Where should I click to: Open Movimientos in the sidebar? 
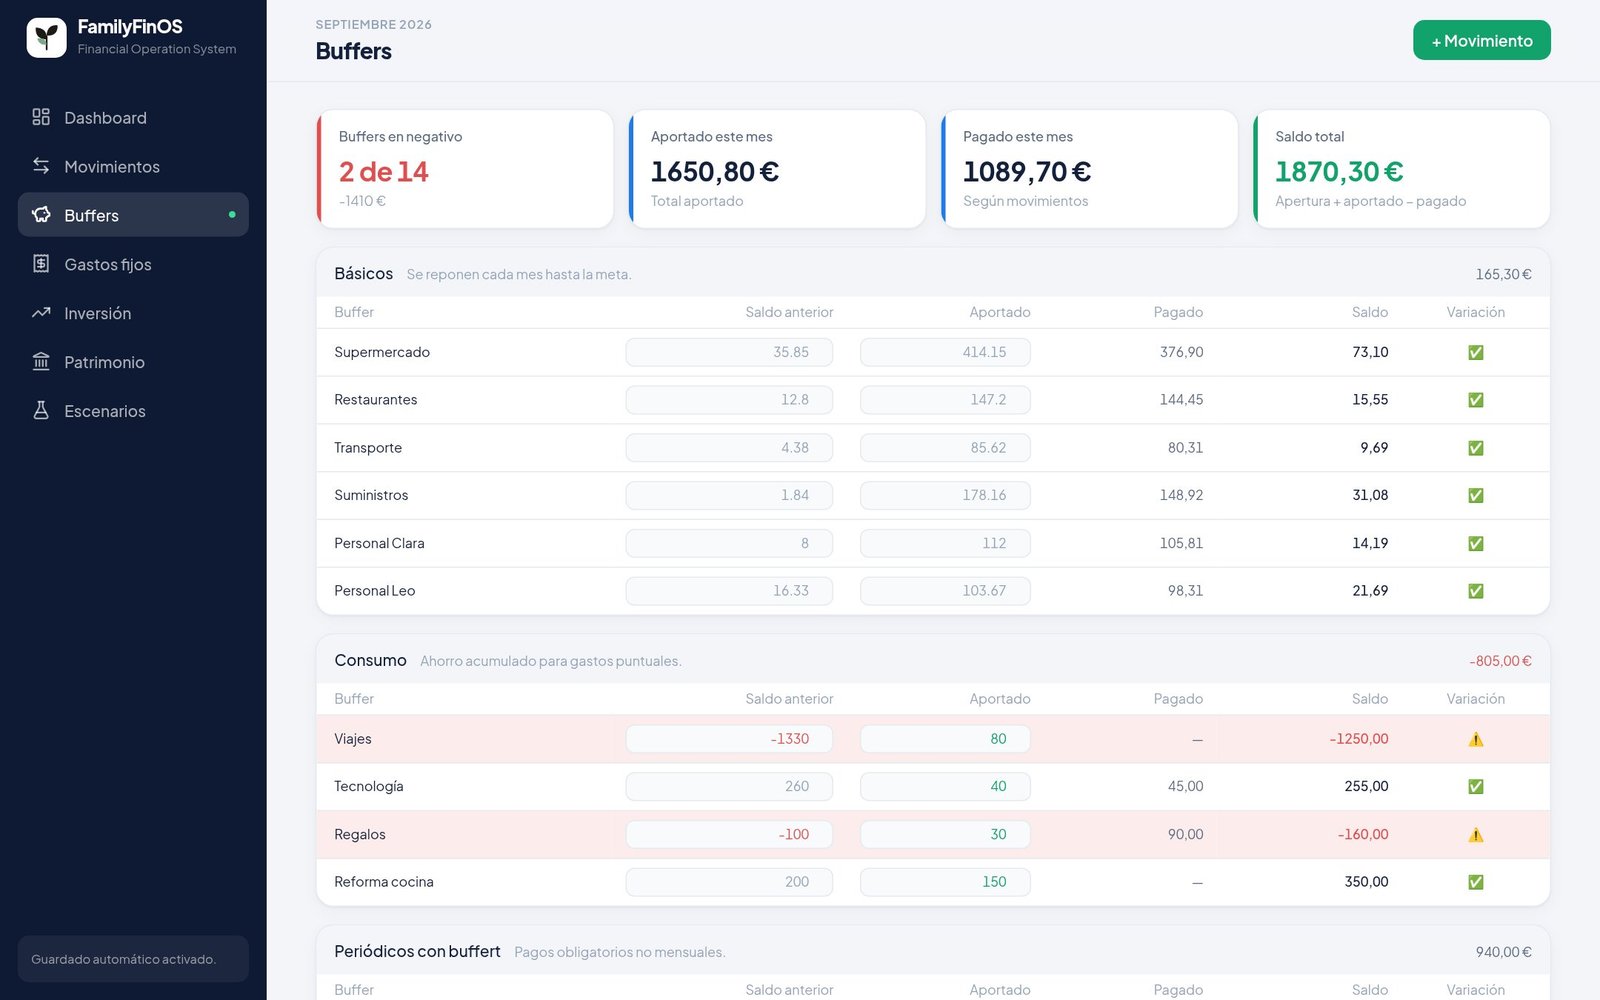click(133, 166)
